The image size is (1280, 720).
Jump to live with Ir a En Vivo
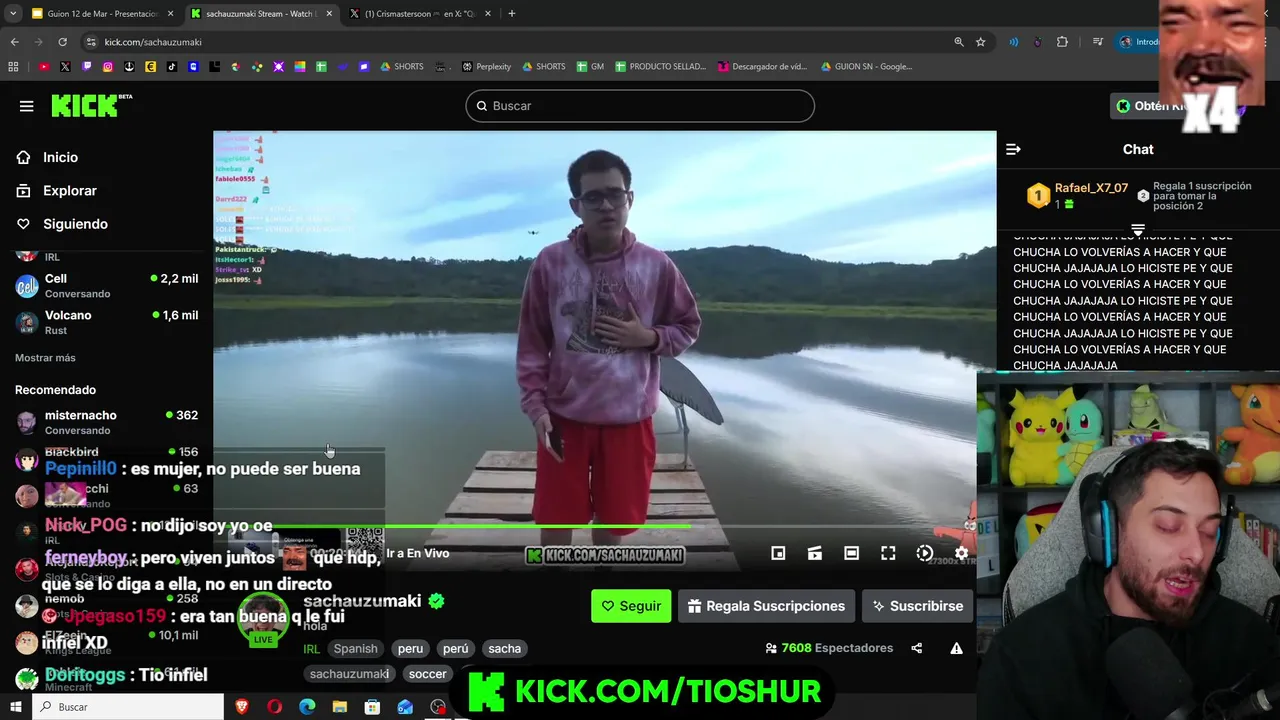point(417,553)
